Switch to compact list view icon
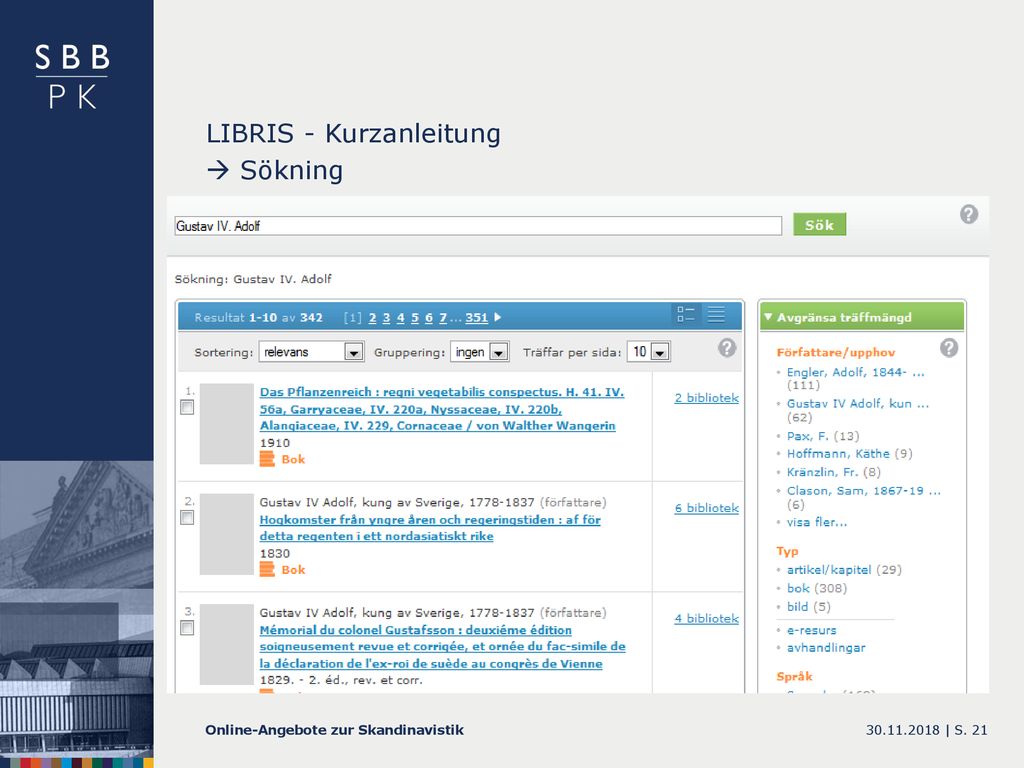This screenshot has width=1024, height=768. (x=716, y=315)
